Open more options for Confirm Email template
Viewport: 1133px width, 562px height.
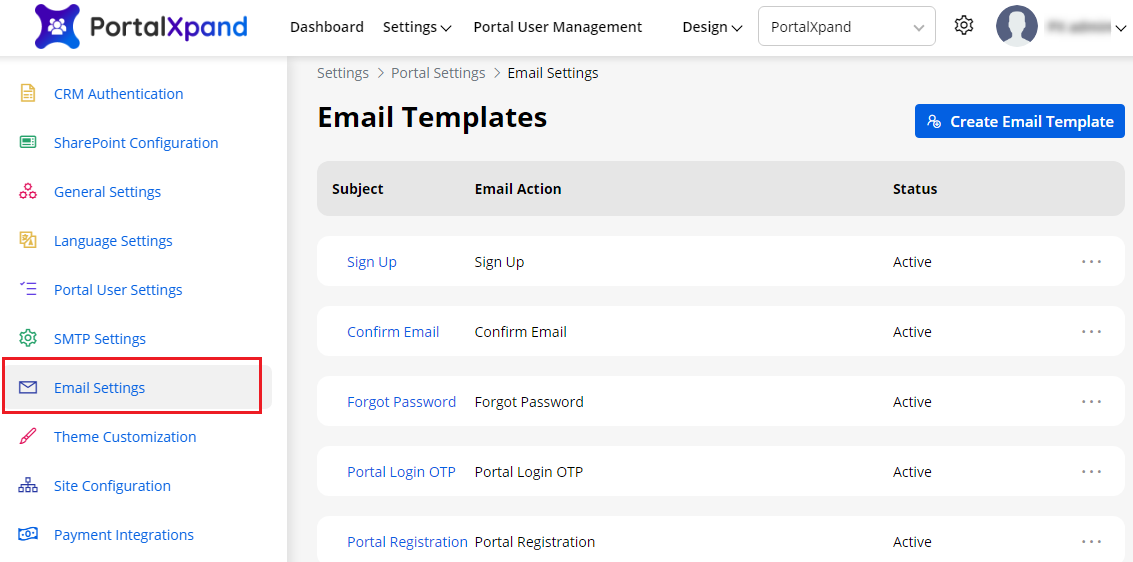(x=1091, y=332)
